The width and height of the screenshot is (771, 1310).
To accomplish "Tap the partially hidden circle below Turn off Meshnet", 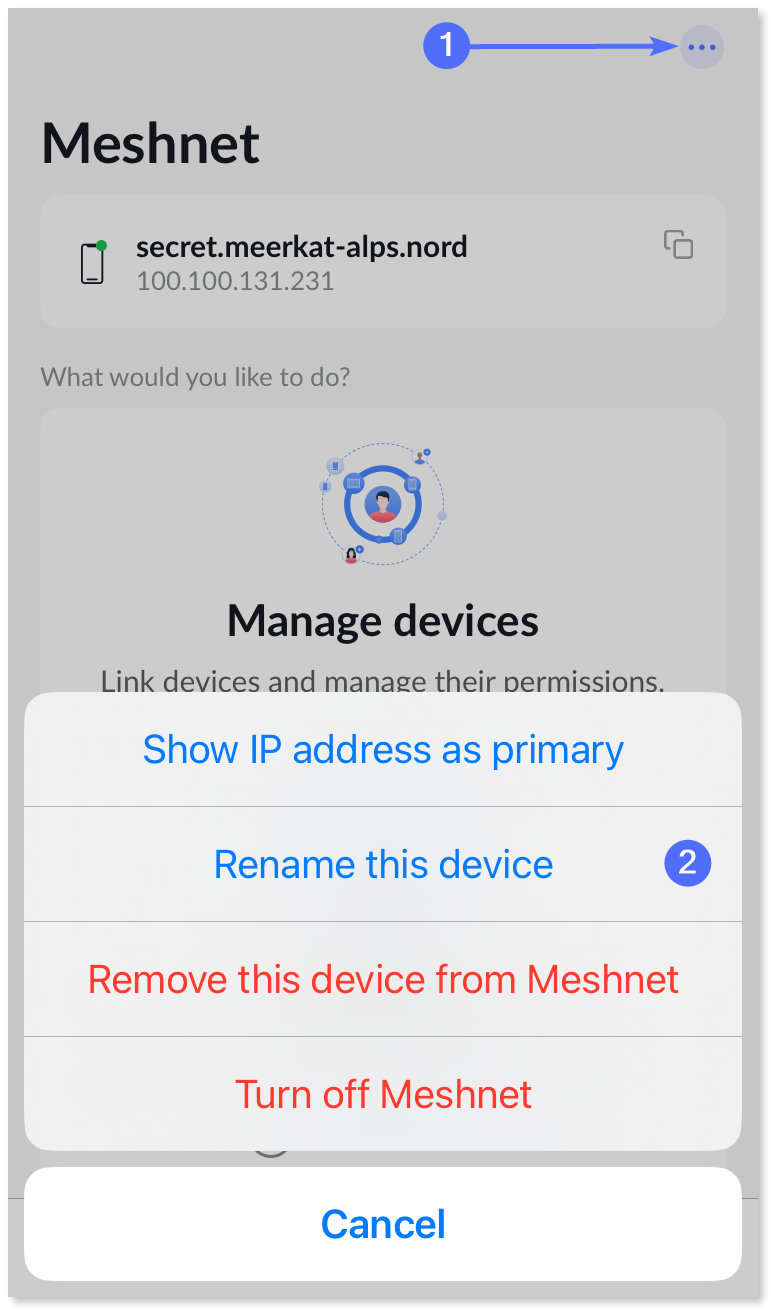I will coord(271,1152).
